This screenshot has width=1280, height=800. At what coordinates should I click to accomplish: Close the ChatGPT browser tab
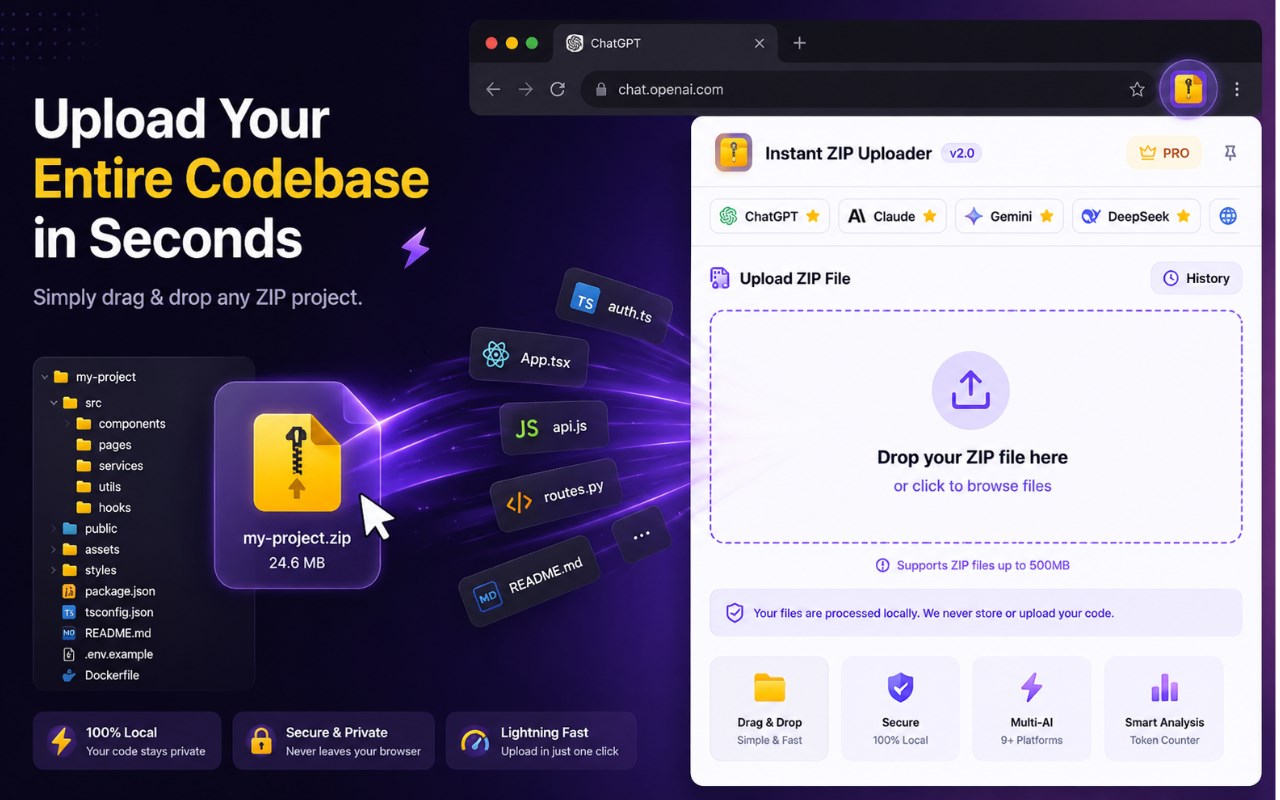(759, 43)
